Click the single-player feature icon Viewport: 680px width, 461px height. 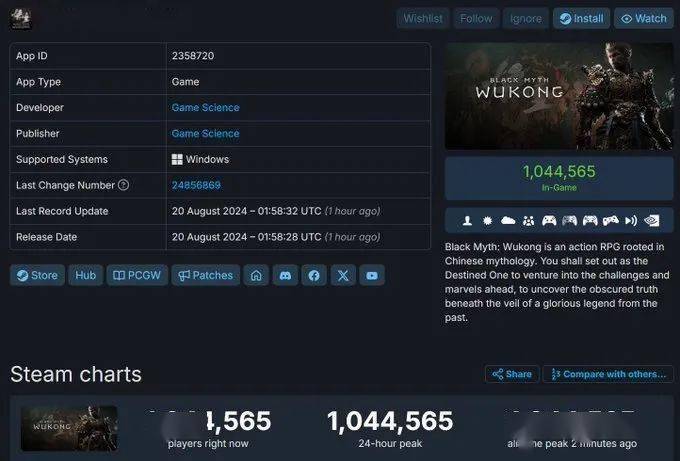(467, 220)
